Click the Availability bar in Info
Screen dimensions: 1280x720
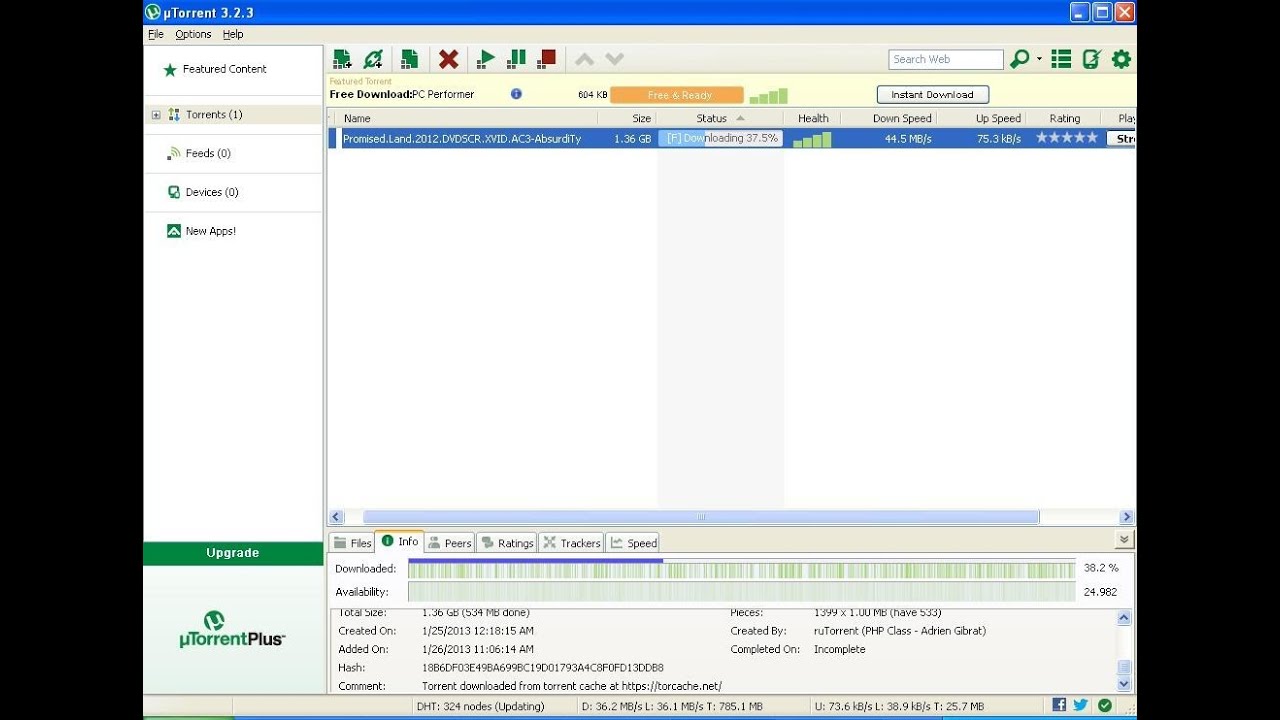741,592
